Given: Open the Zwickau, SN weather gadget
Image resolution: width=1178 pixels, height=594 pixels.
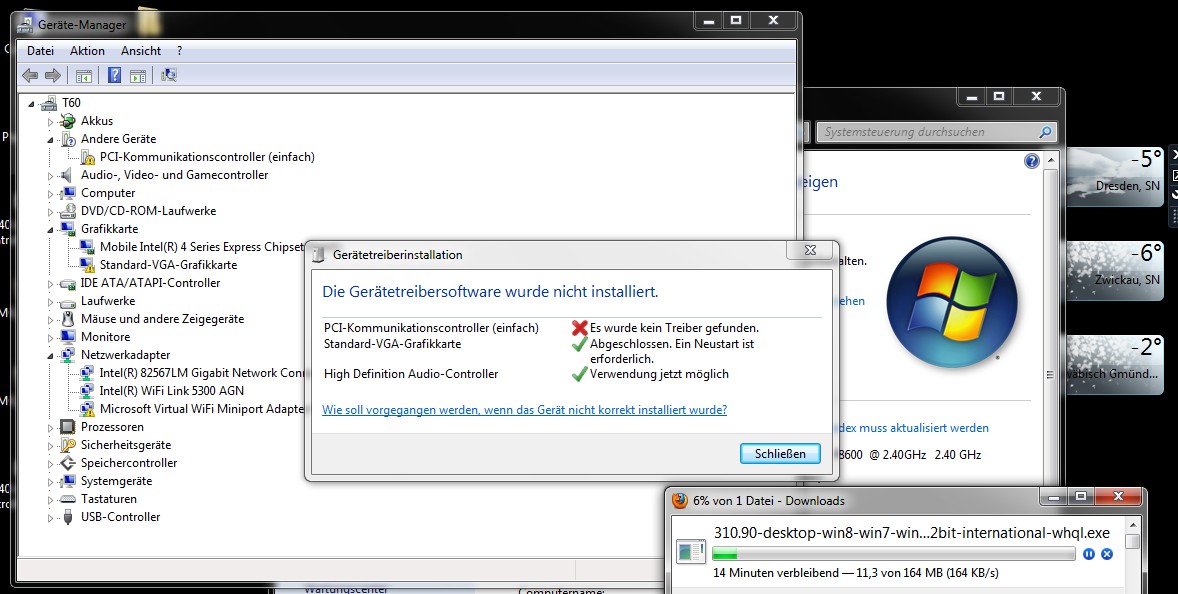Looking at the screenshot, I should [1115, 271].
